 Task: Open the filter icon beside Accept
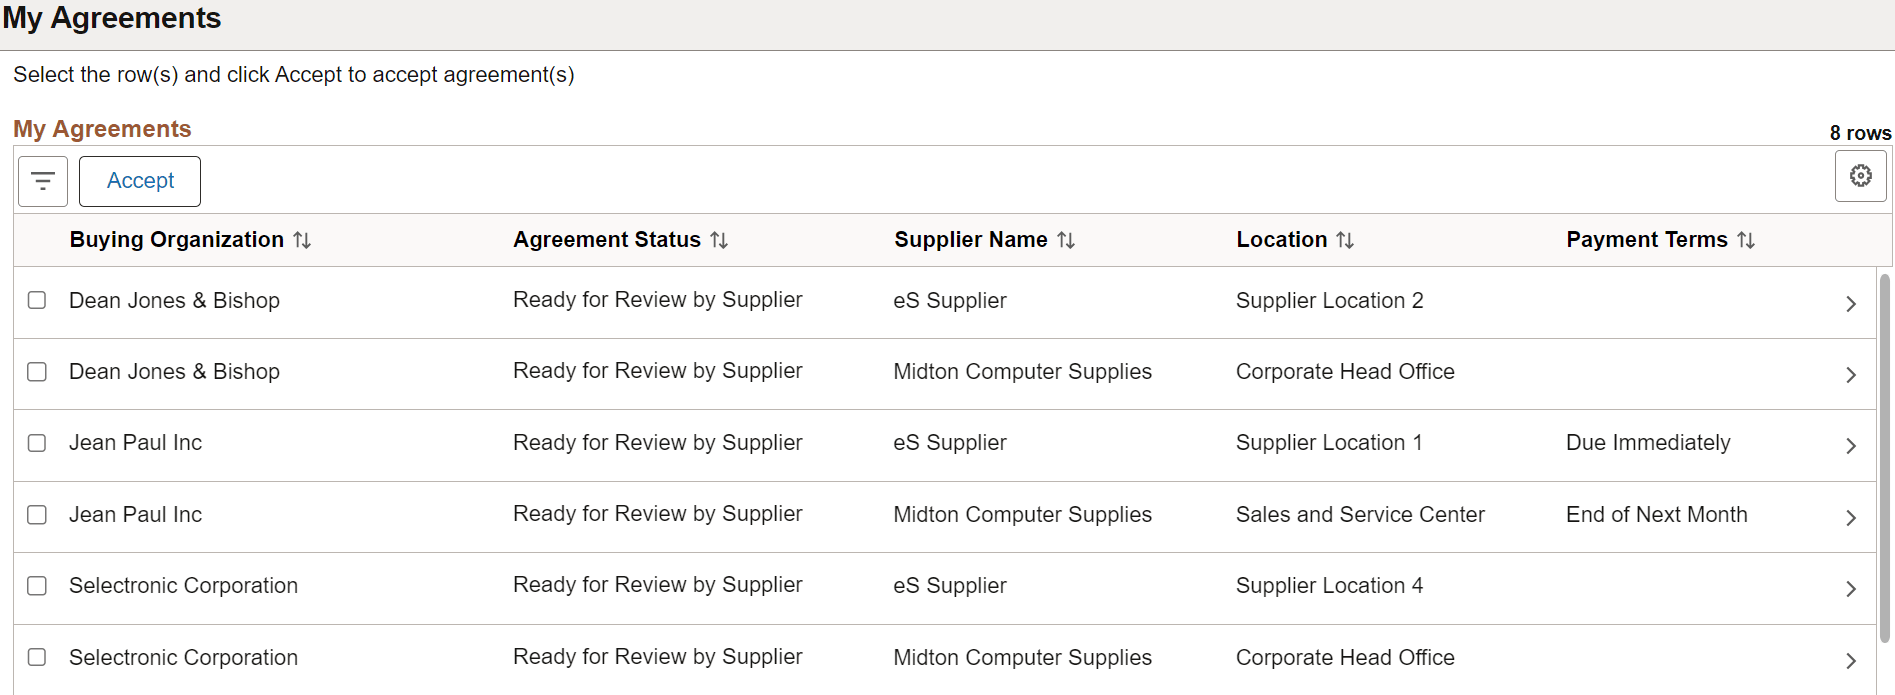(43, 181)
